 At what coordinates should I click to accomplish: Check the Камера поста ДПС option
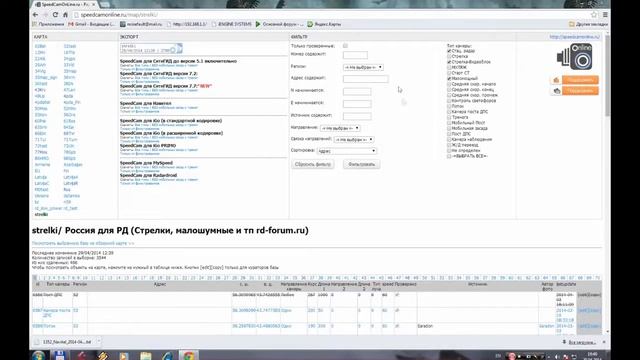[449, 111]
